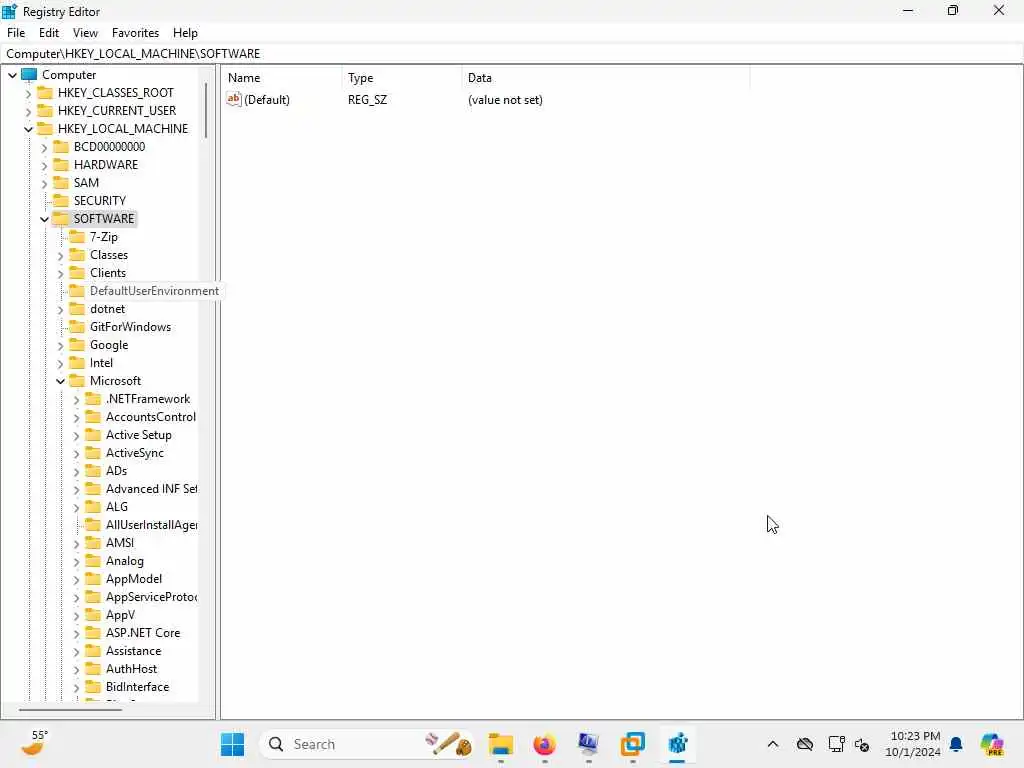The height and width of the screenshot is (768, 1024).
Task: Sort by the Name column header
Action: 281,78
